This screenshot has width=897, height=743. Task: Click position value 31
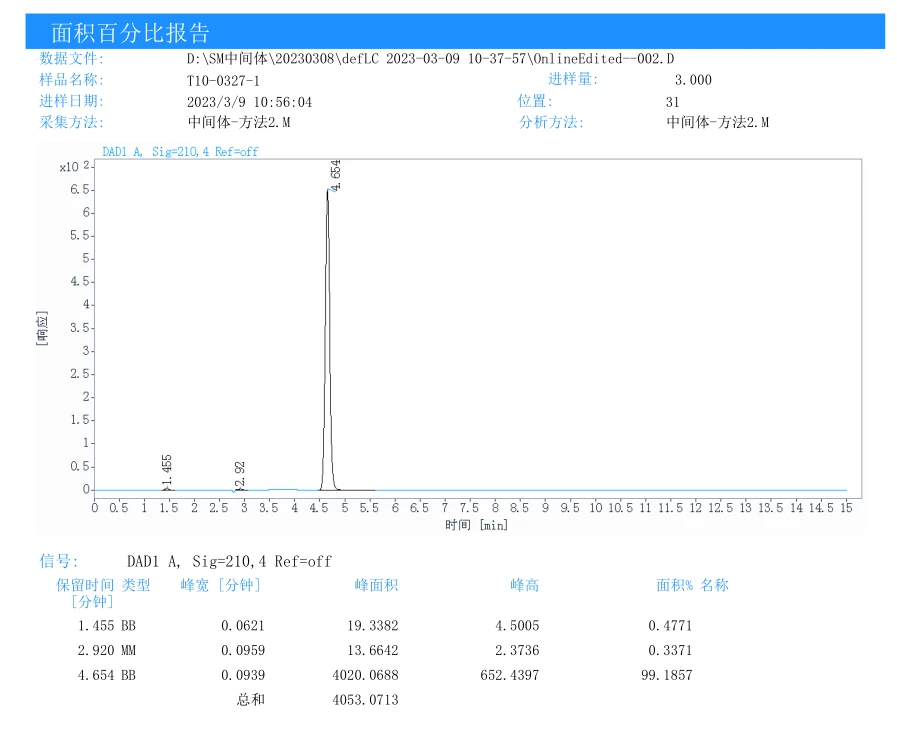672,102
